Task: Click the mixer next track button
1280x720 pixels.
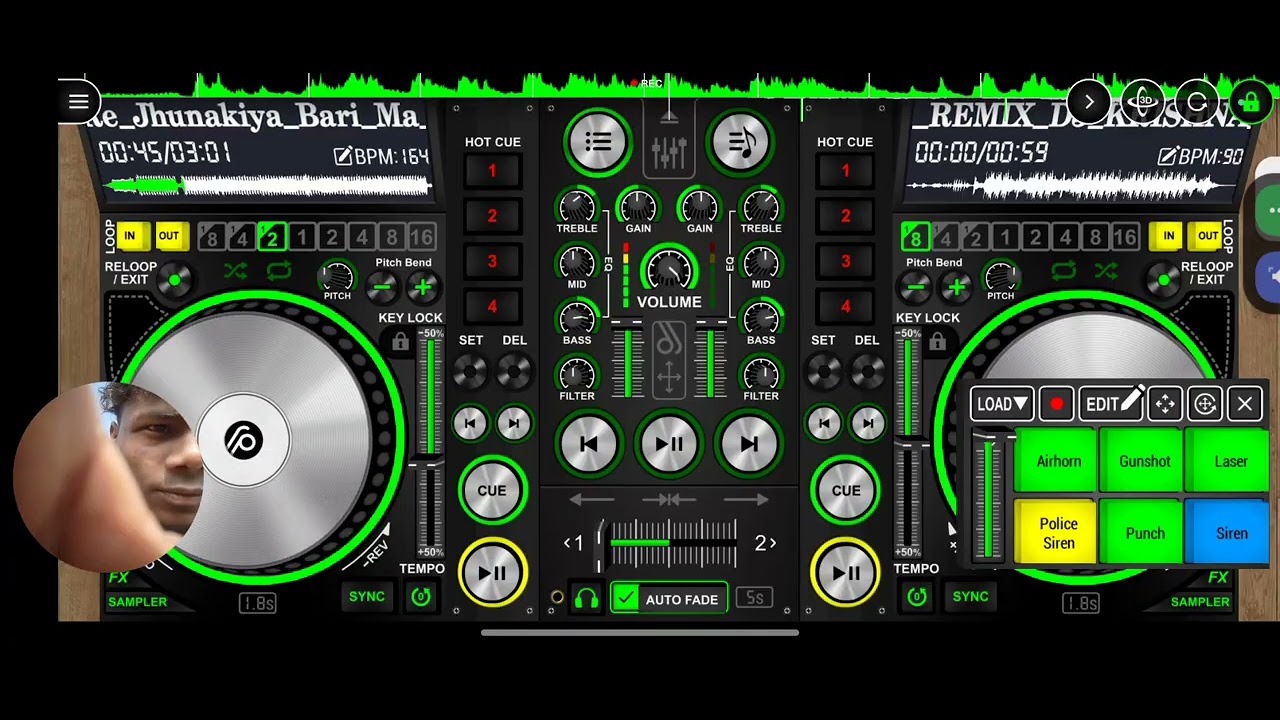Action: pyautogui.click(x=749, y=444)
